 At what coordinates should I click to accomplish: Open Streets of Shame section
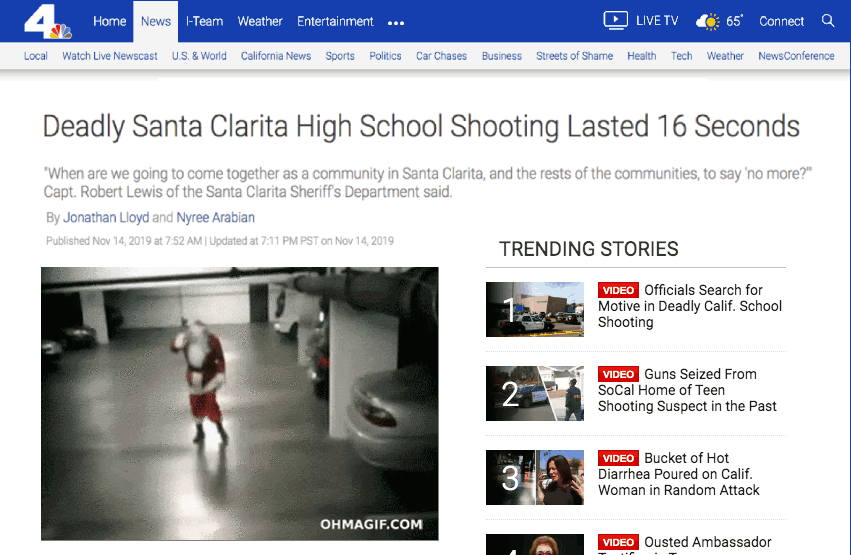(x=574, y=56)
